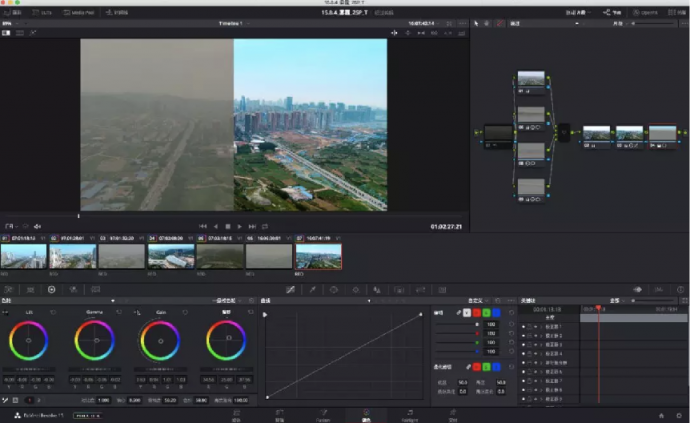
Task: Select the pointer tool in node editor
Action: click(x=476, y=23)
